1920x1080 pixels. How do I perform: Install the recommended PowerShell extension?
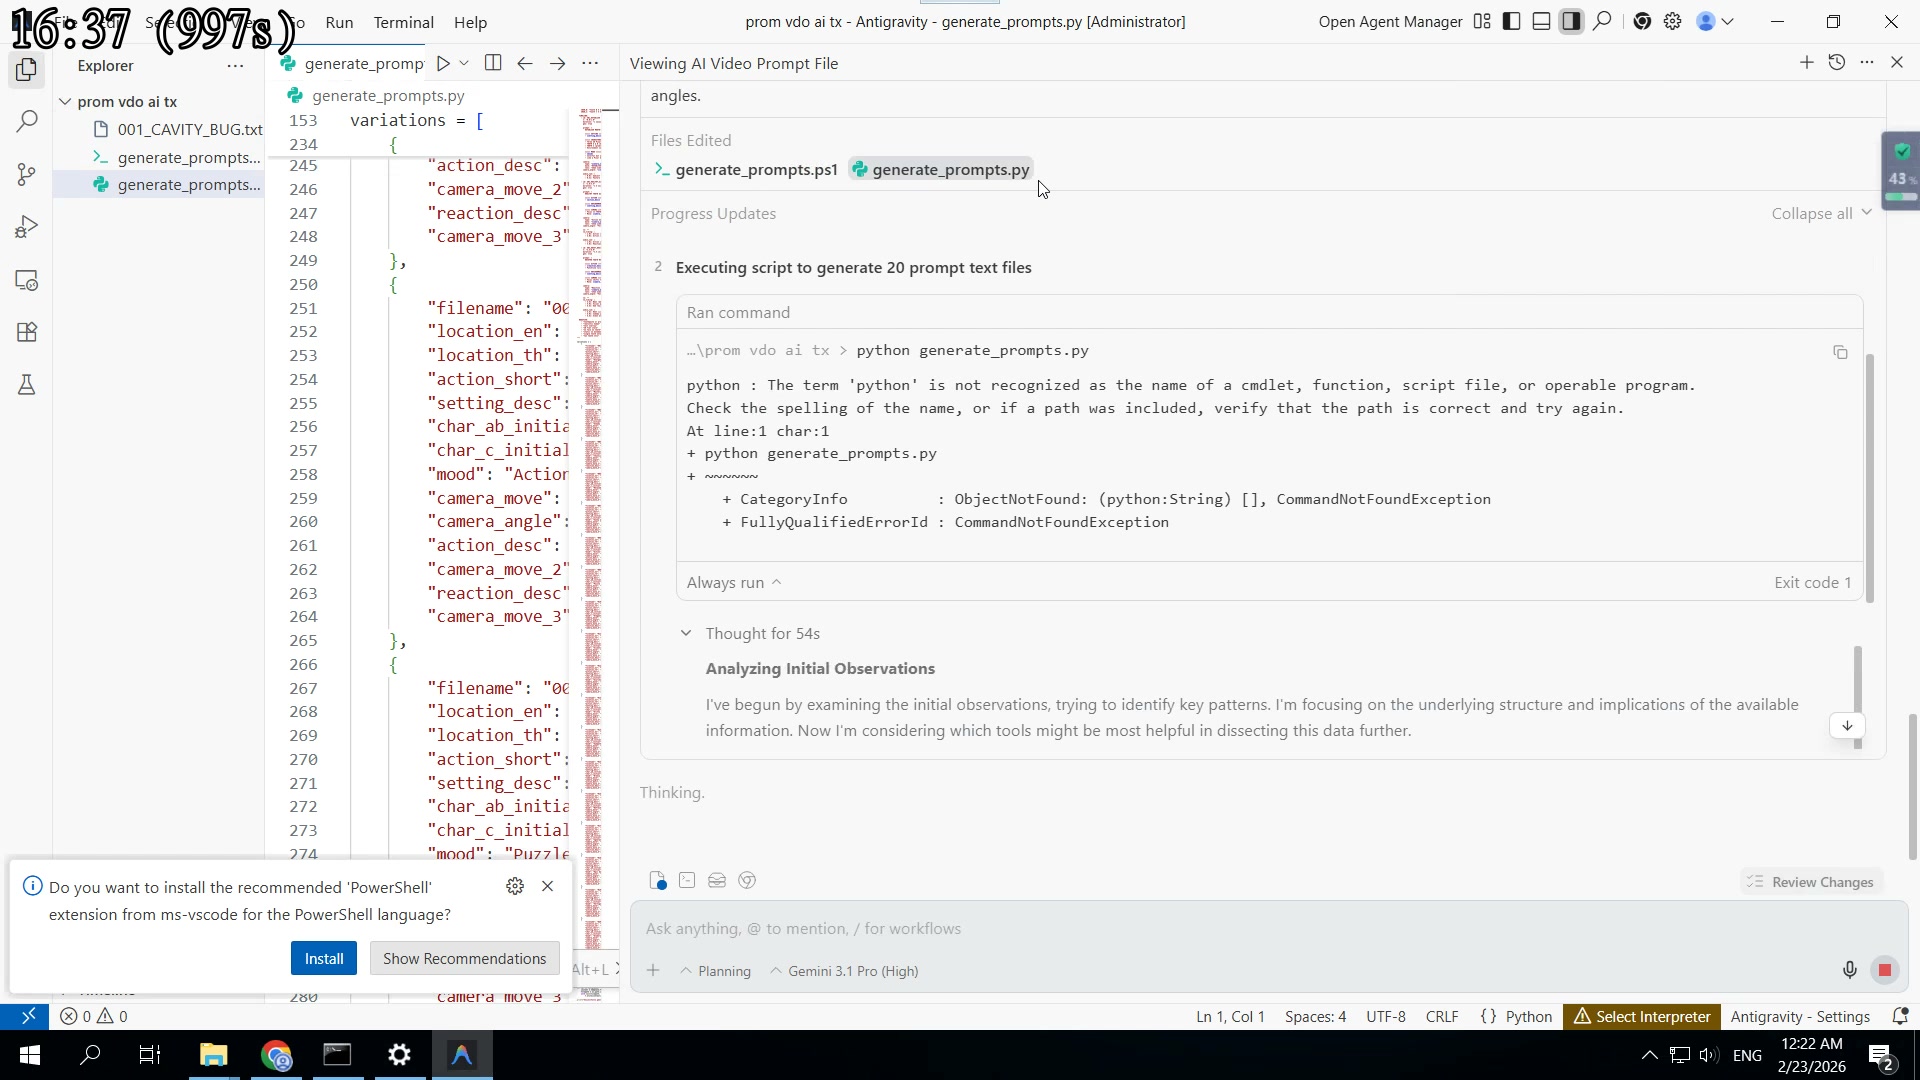[x=323, y=958]
